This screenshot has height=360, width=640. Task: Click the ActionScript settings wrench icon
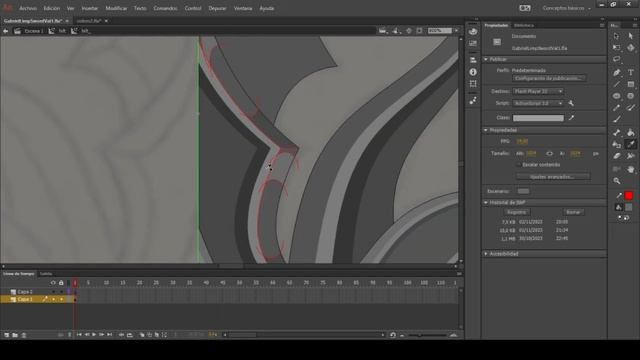click(571, 103)
